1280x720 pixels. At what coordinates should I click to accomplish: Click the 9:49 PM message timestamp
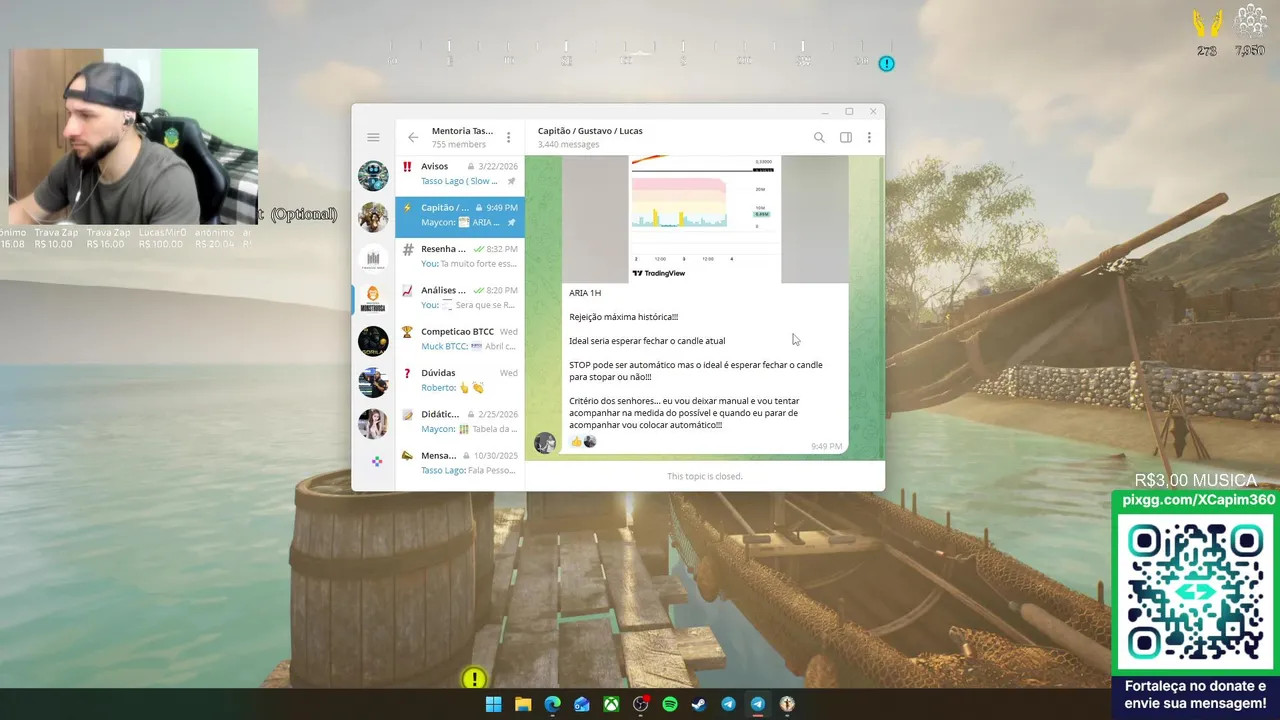coord(826,446)
